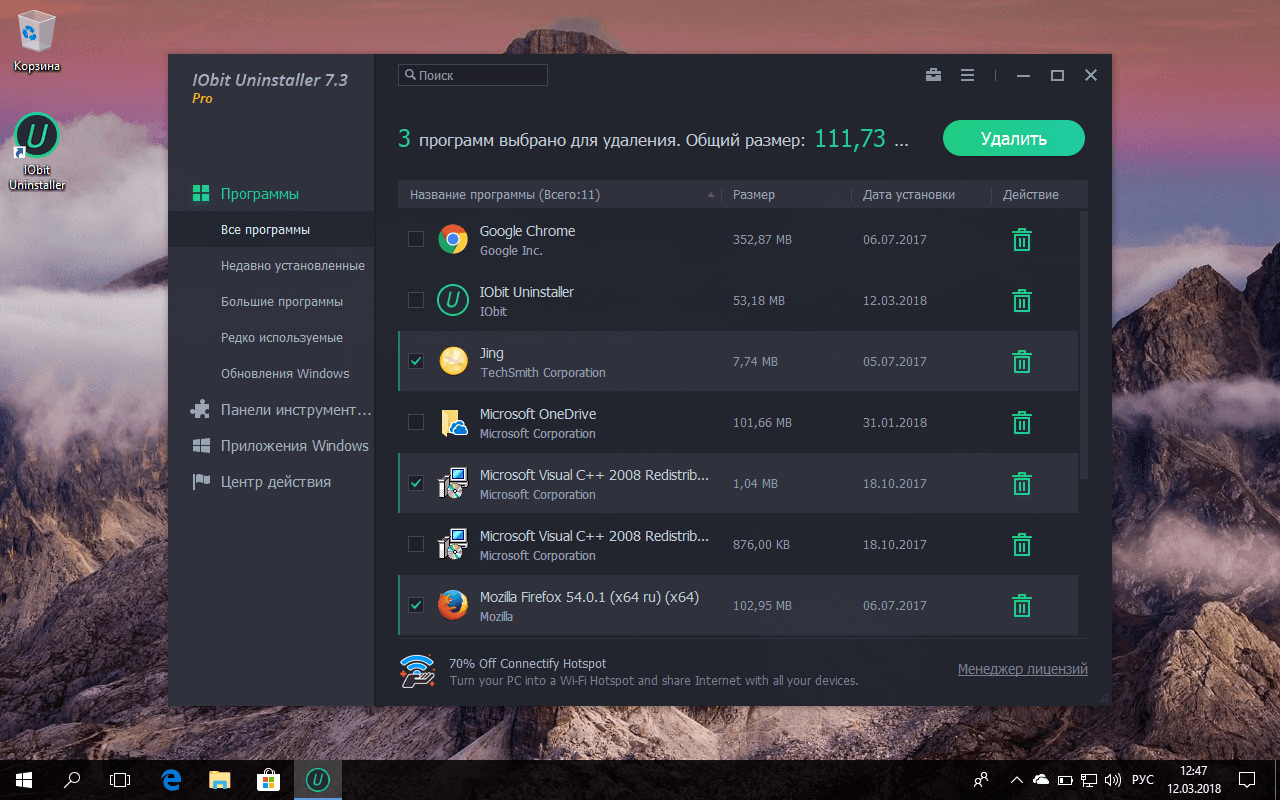Screen dimensions: 1280x800
Task: Select Недавно установленные in sidebar
Action: [x=292, y=266]
